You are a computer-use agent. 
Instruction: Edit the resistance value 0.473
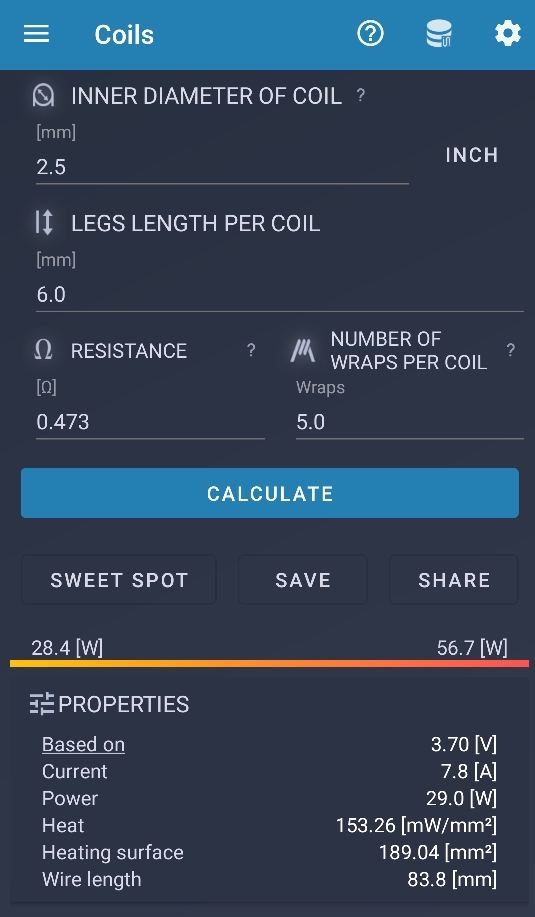pos(150,422)
